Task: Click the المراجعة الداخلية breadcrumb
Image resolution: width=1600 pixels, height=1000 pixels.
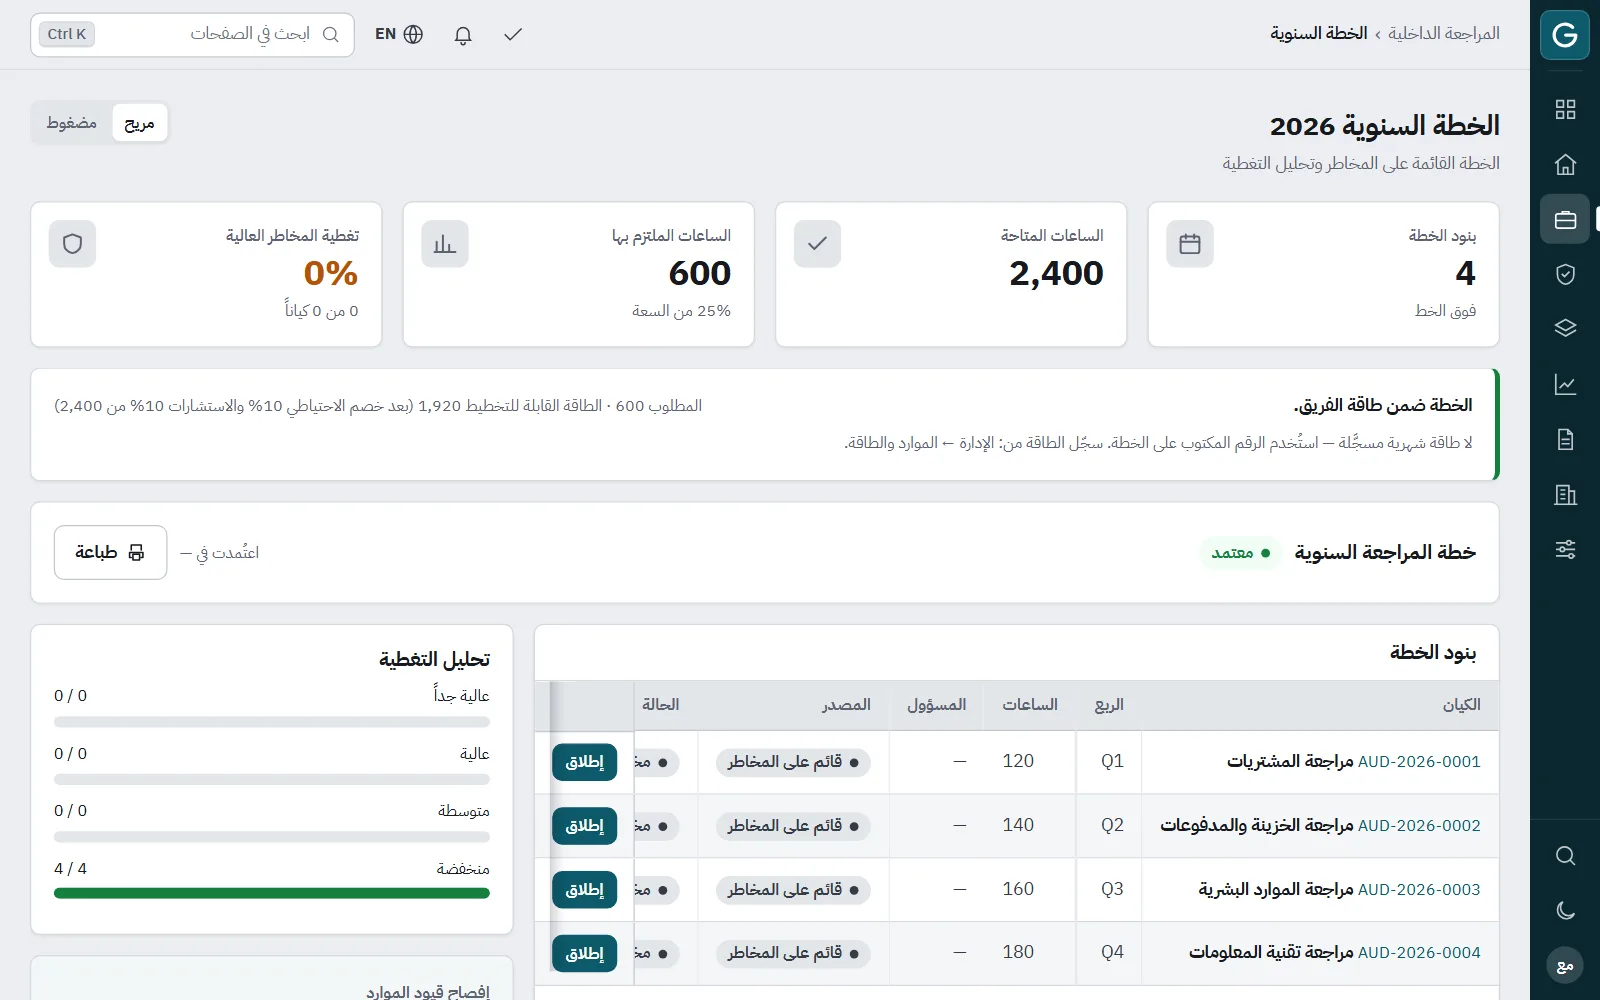Action: pyautogui.click(x=1444, y=34)
